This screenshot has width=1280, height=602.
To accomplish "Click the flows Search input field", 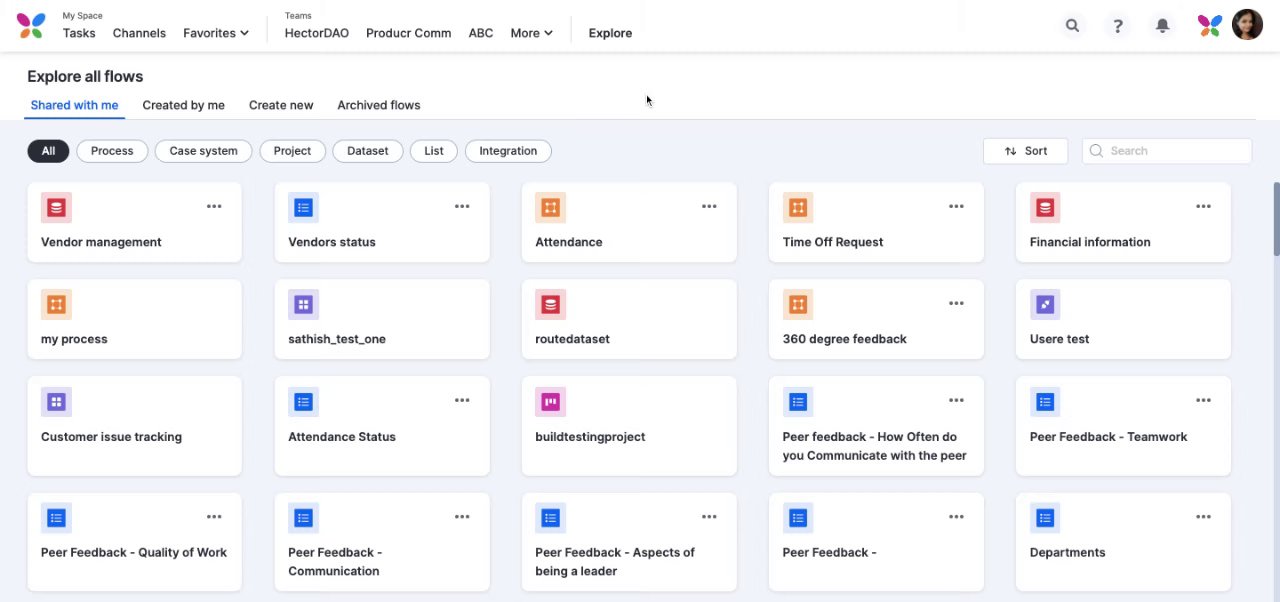I will click(1175, 151).
